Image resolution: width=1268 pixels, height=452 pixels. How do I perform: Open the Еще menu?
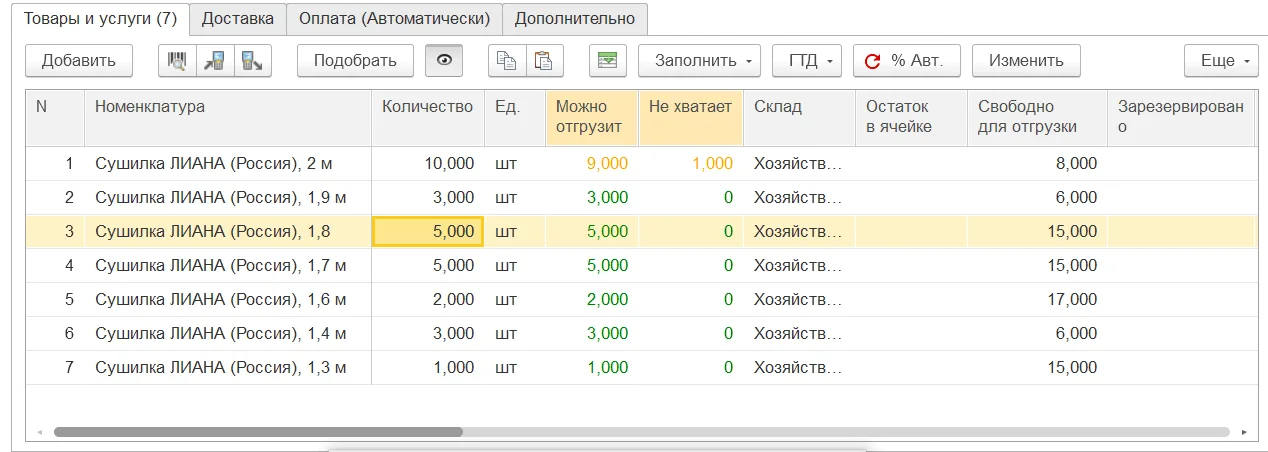(1221, 60)
